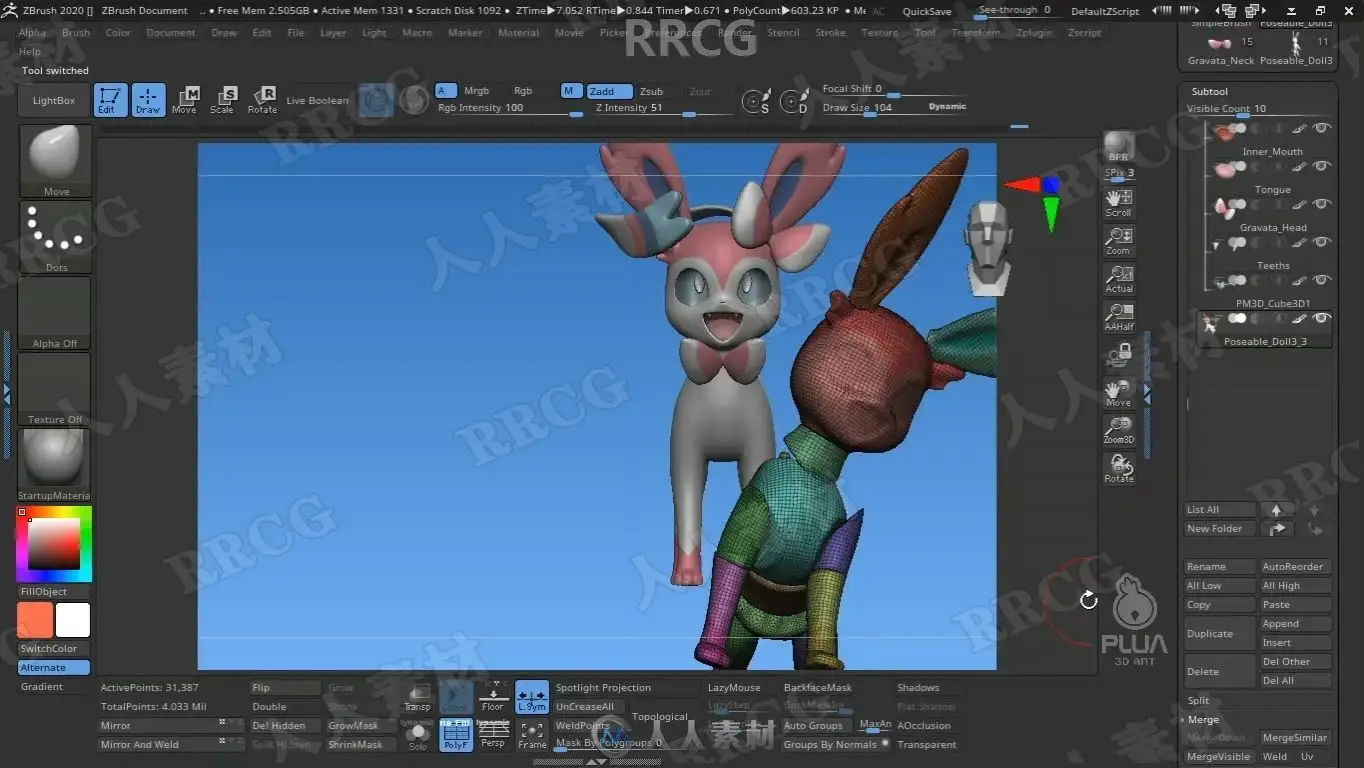Click the LightBox button
The image size is (1364, 768).
[54, 100]
